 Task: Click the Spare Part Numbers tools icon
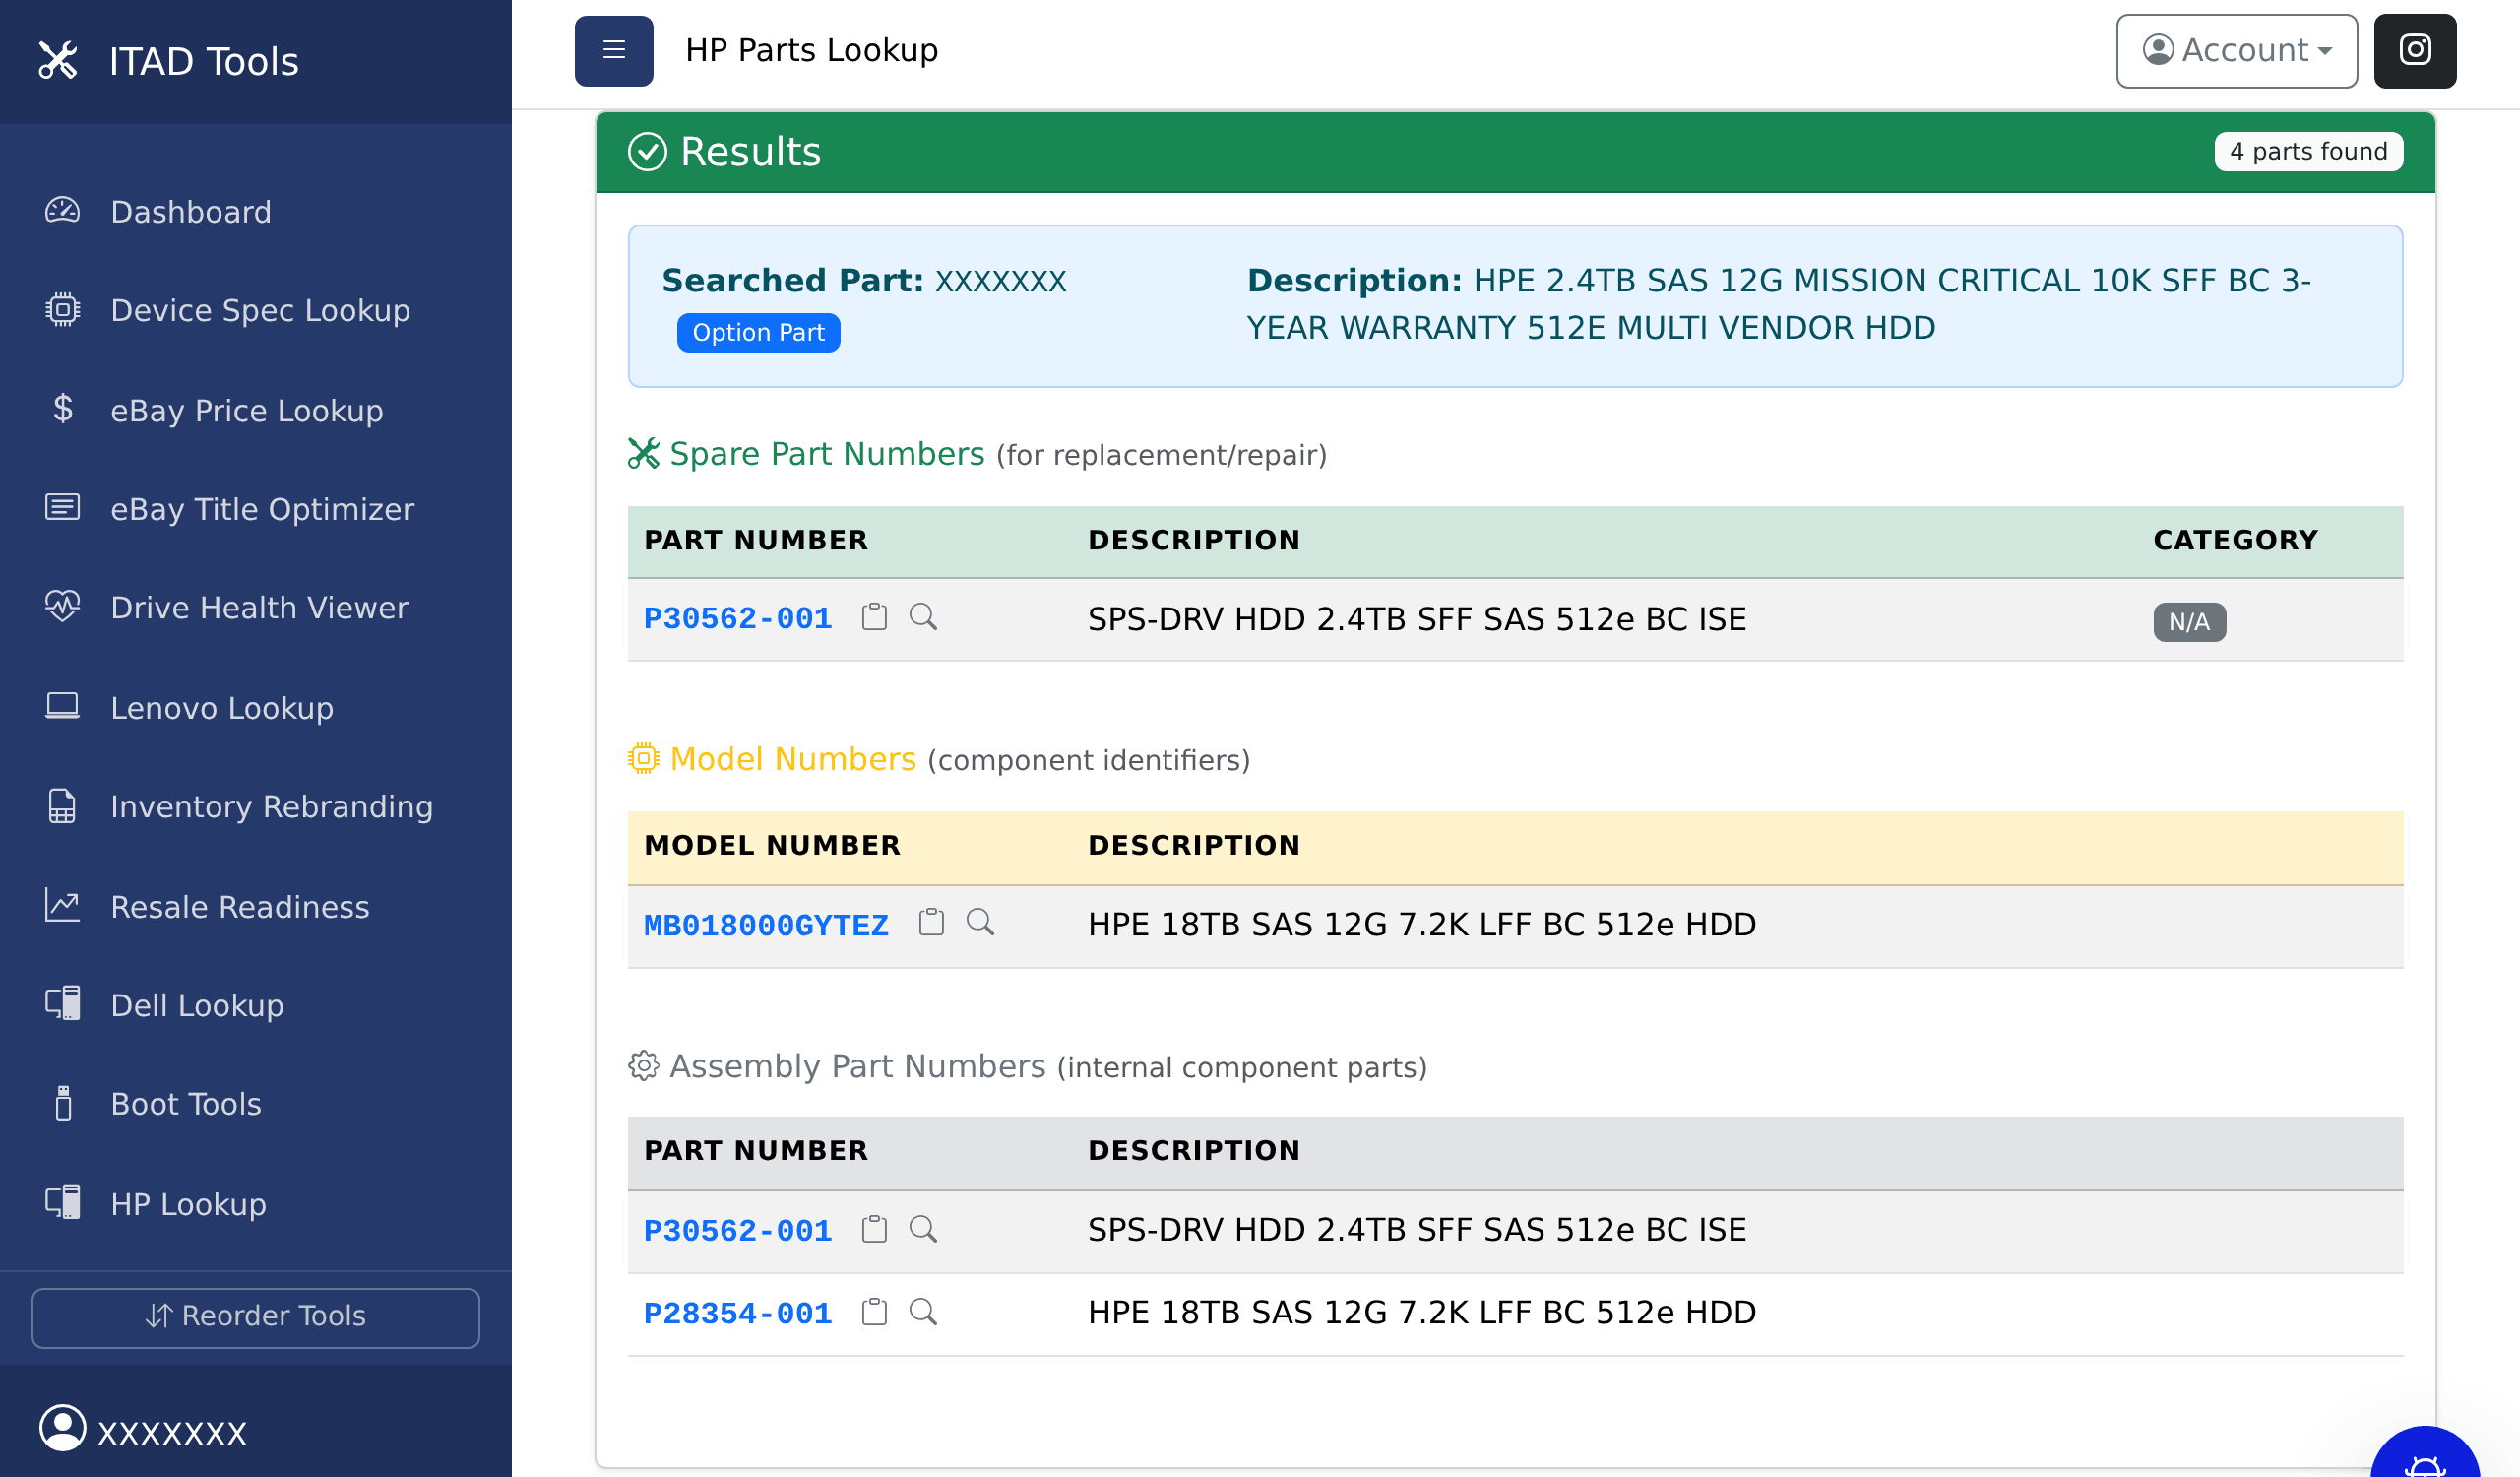643,453
